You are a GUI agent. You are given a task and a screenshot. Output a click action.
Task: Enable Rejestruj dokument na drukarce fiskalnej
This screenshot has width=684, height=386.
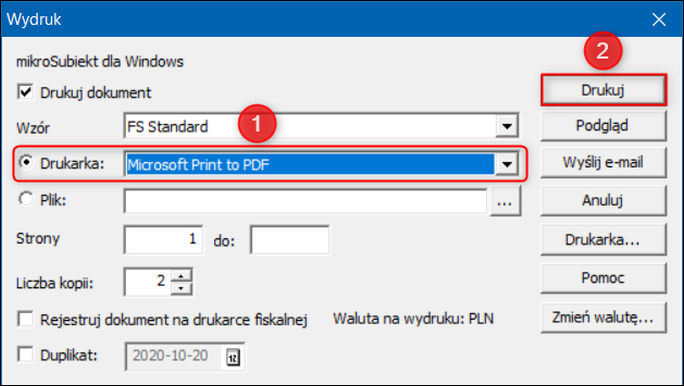click(25, 319)
